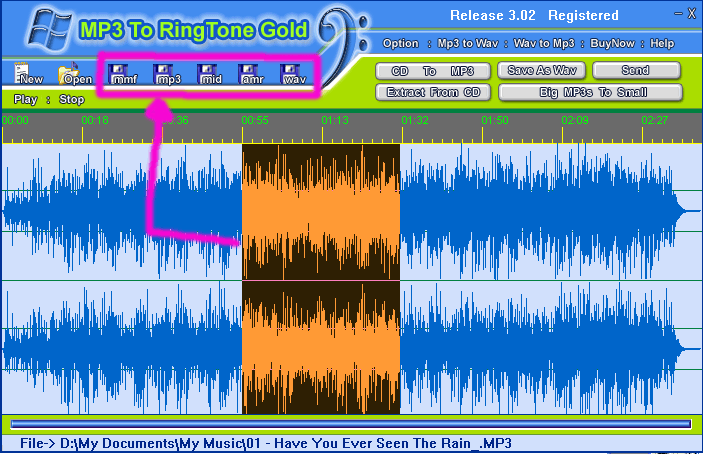Play the loaded audio

point(26,99)
